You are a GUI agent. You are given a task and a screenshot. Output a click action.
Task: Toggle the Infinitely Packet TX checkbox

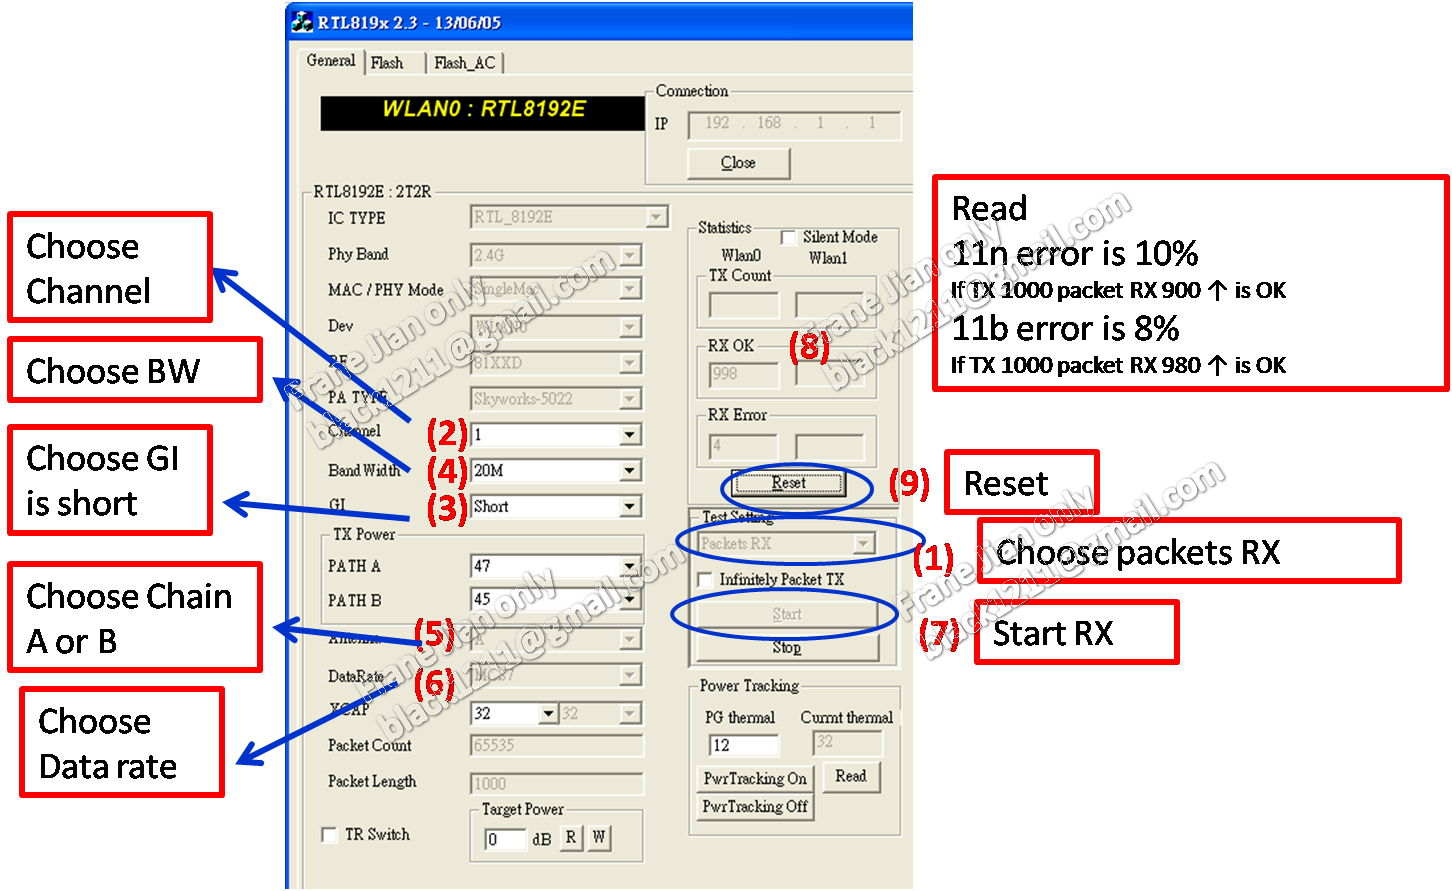[x=703, y=580]
